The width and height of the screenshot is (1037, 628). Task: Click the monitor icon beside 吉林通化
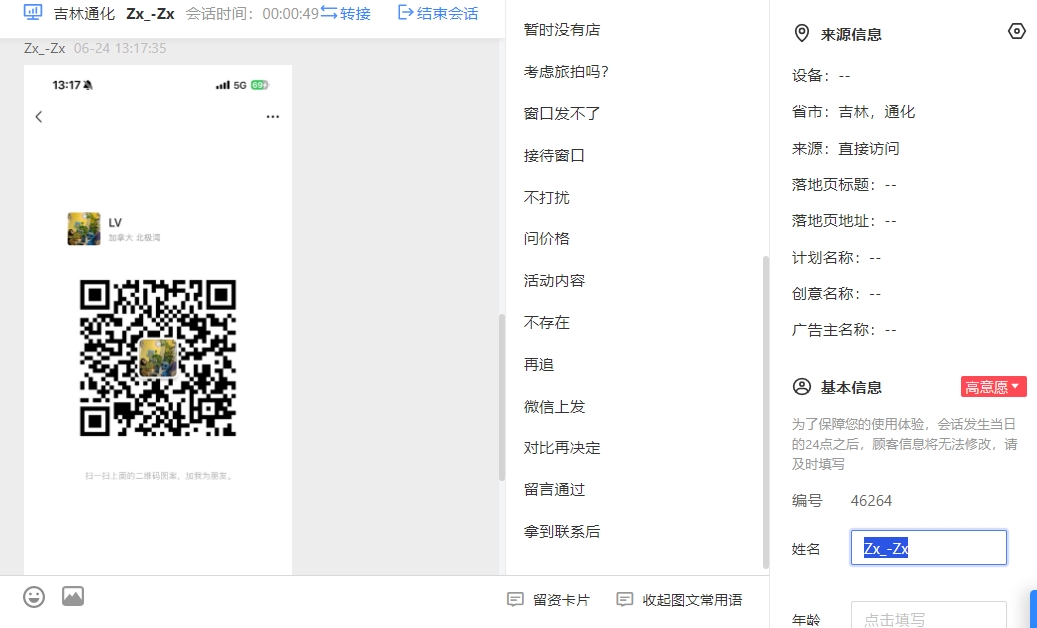(x=32, y=13)
